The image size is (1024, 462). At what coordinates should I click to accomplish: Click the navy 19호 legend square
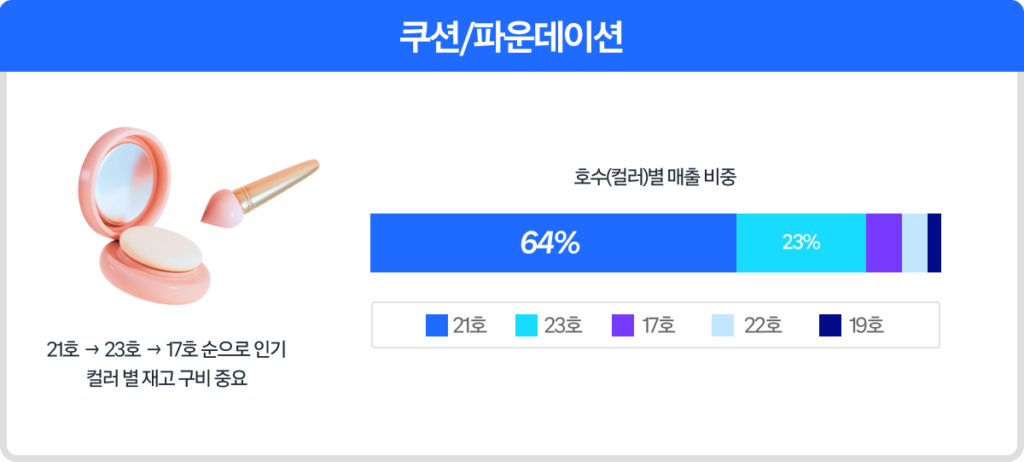pos(829,325)
